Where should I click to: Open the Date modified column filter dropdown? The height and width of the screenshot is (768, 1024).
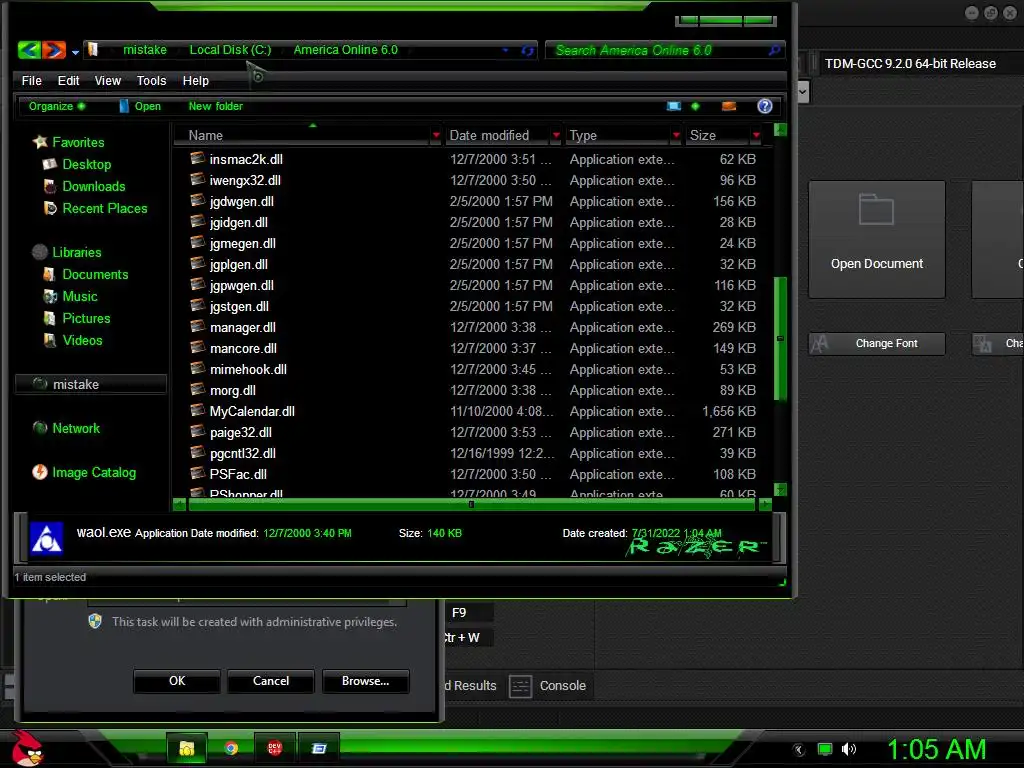click(x=556, y=135)
